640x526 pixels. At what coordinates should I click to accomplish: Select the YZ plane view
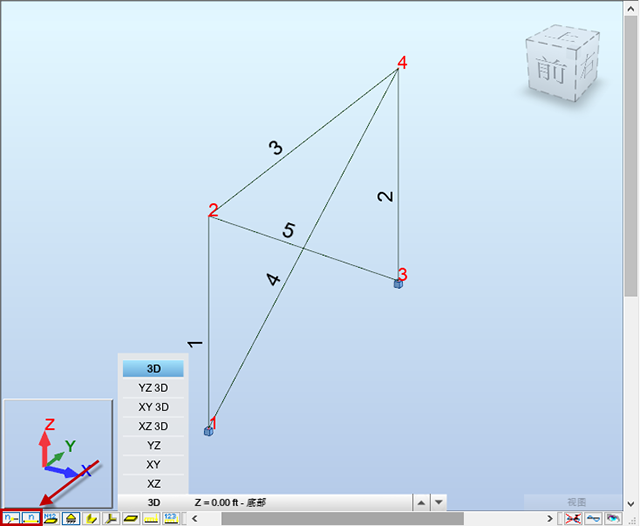(153, 445)
